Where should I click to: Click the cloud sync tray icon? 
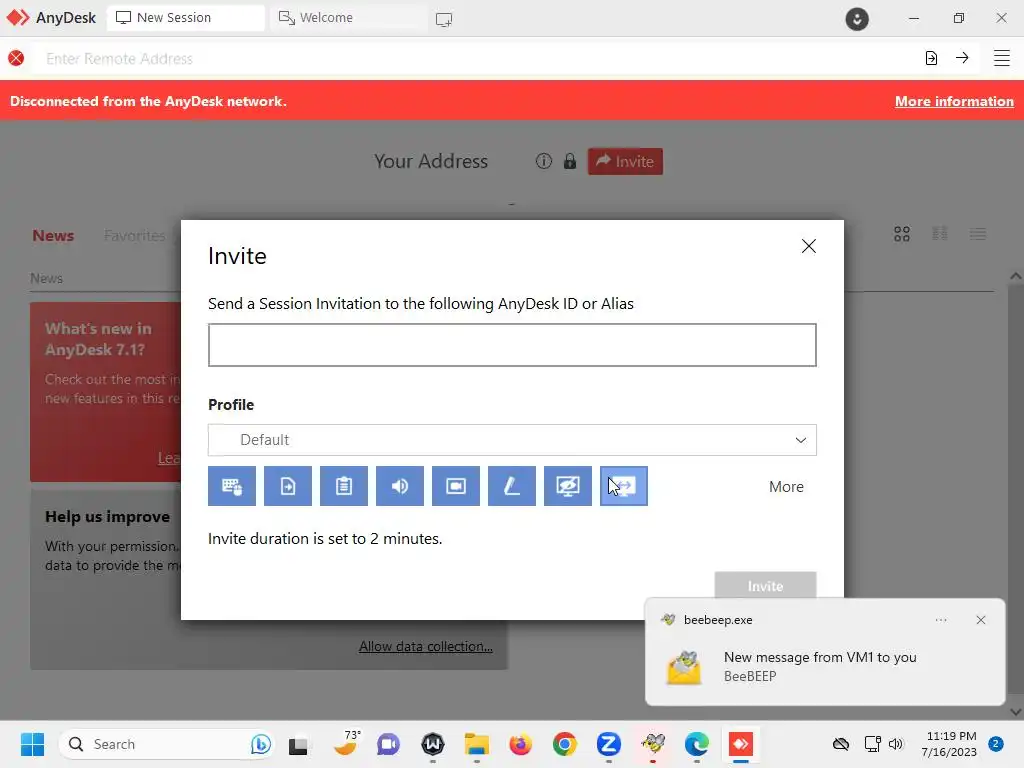[841, 744]
